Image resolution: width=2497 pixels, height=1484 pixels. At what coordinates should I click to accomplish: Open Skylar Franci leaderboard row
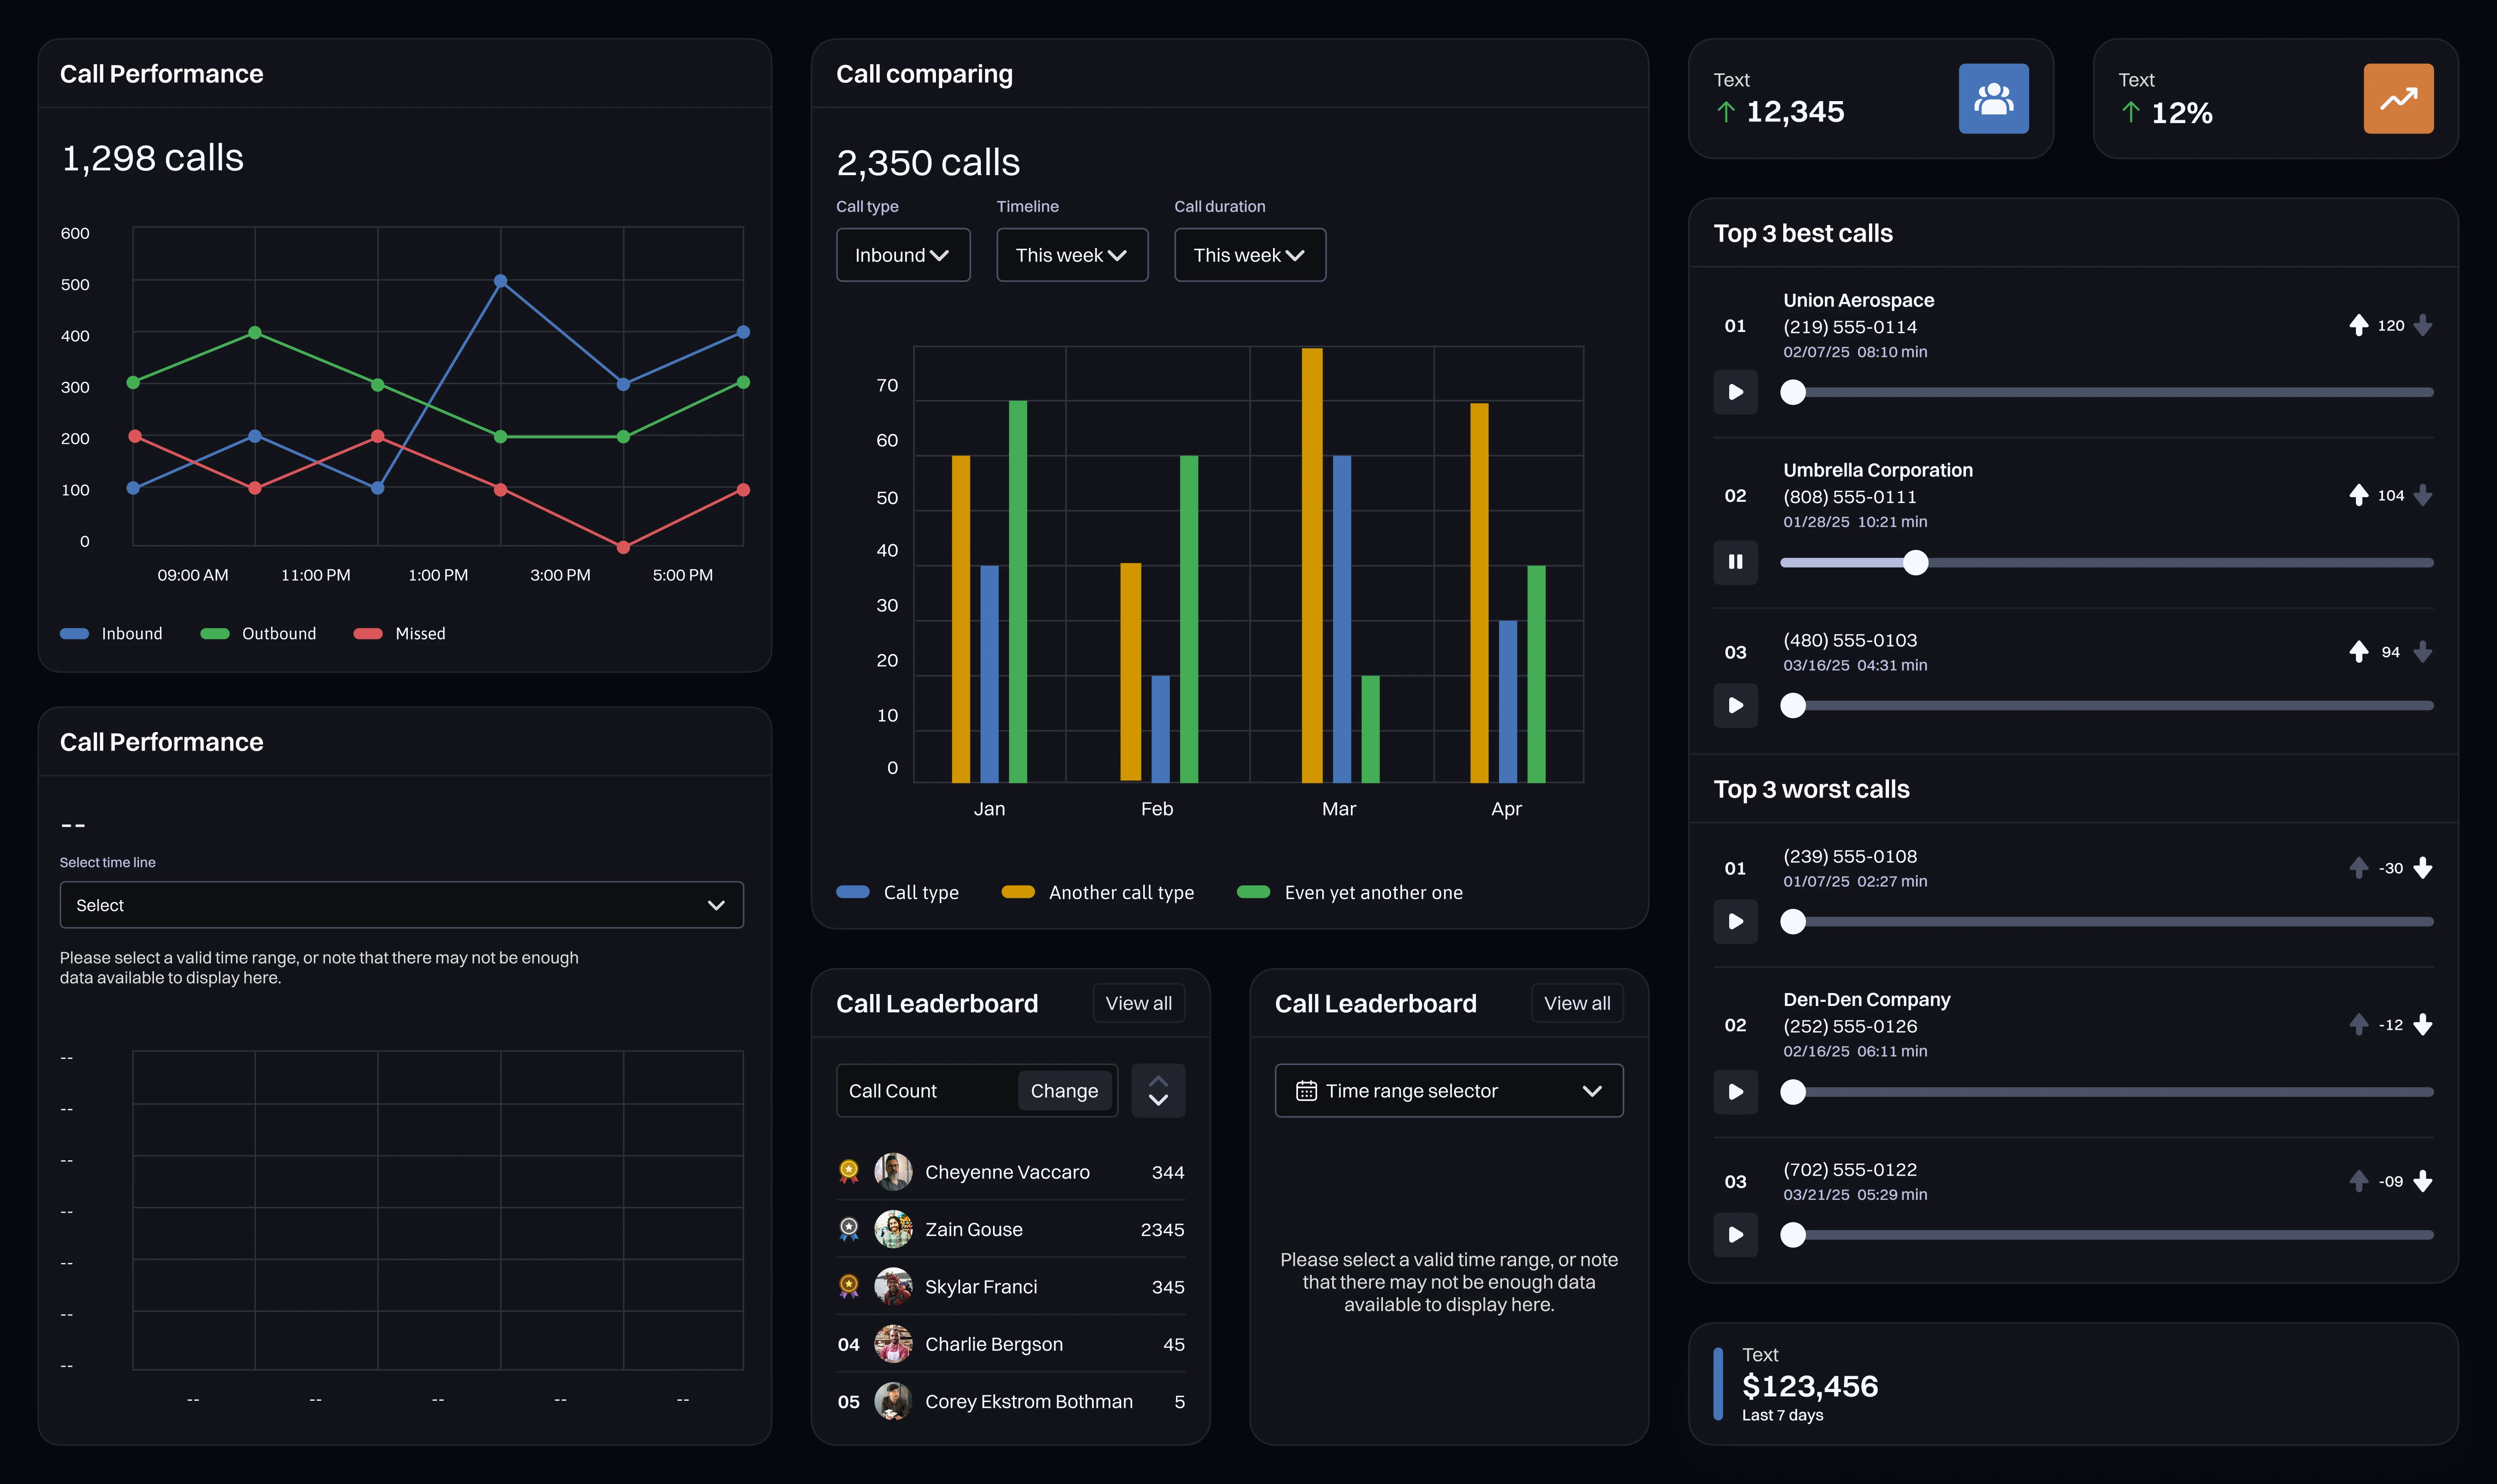click(1011, 1286)
